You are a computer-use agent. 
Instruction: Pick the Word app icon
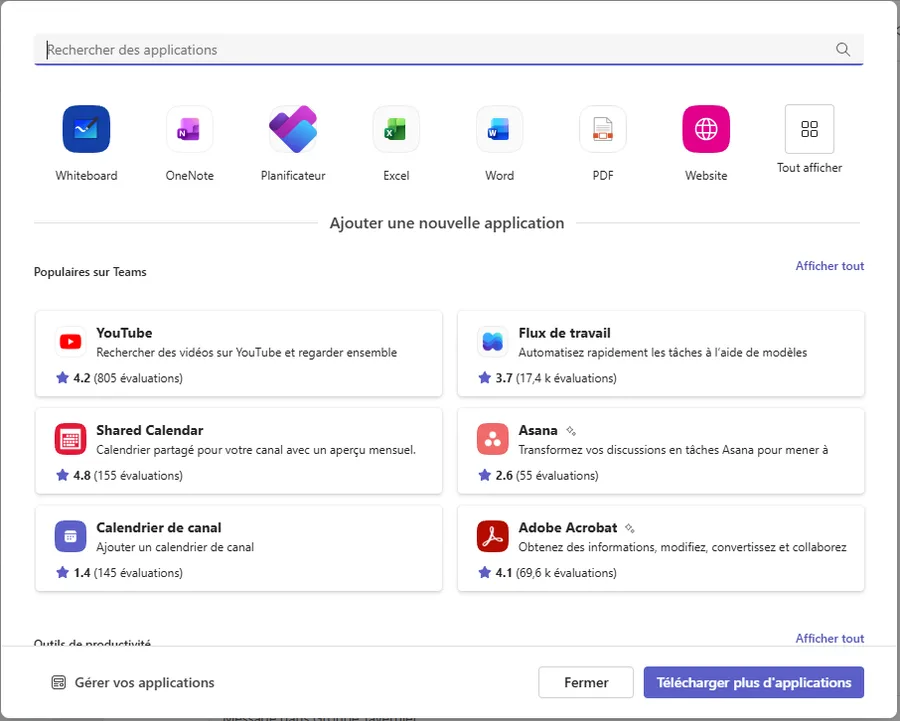click(x=499, y=129)
